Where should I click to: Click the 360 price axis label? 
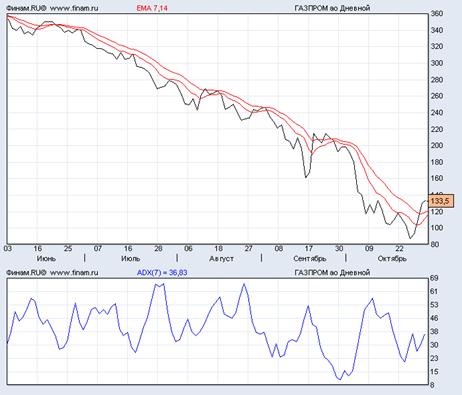click(x=437, y=14)
